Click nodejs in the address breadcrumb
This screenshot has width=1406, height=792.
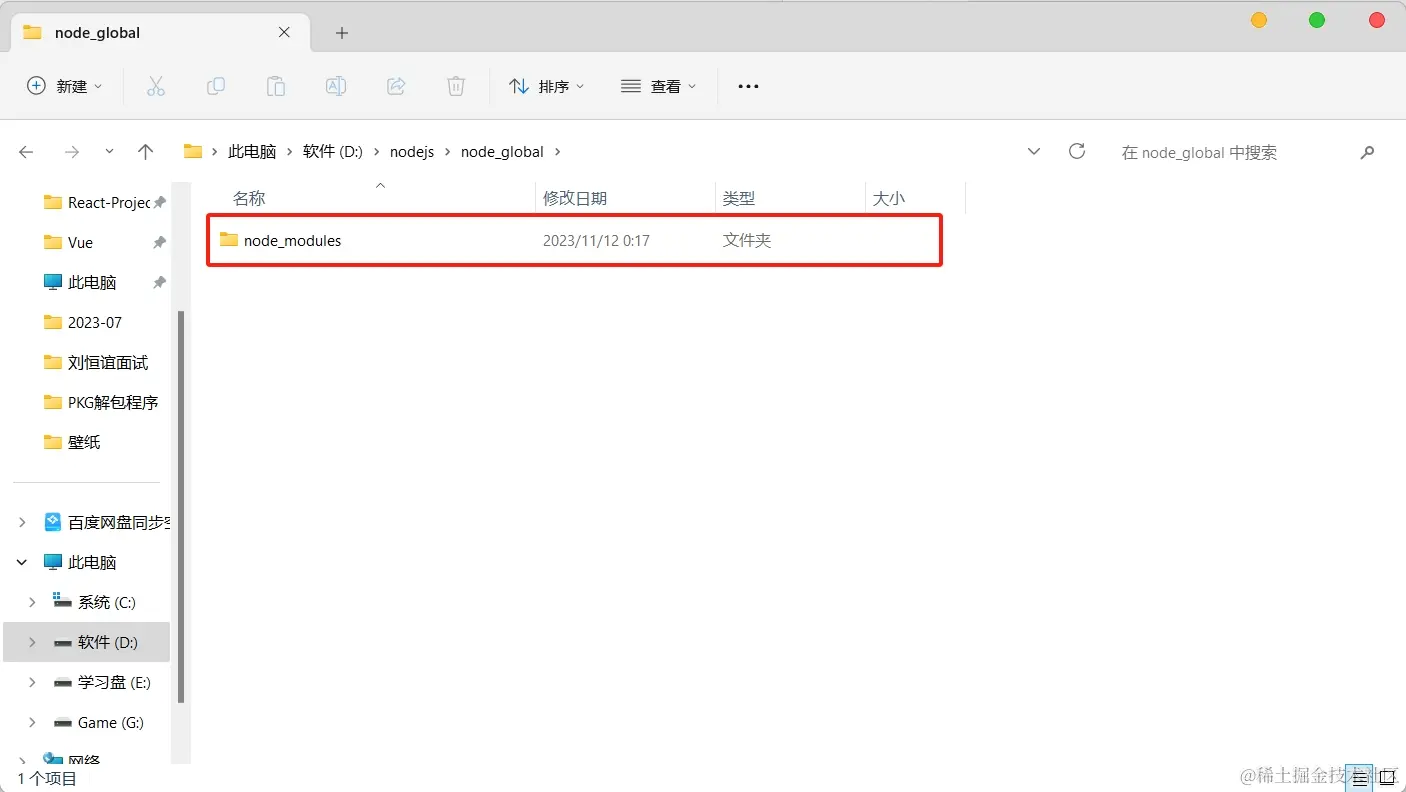pyautogui.click(x=412, y=152)
